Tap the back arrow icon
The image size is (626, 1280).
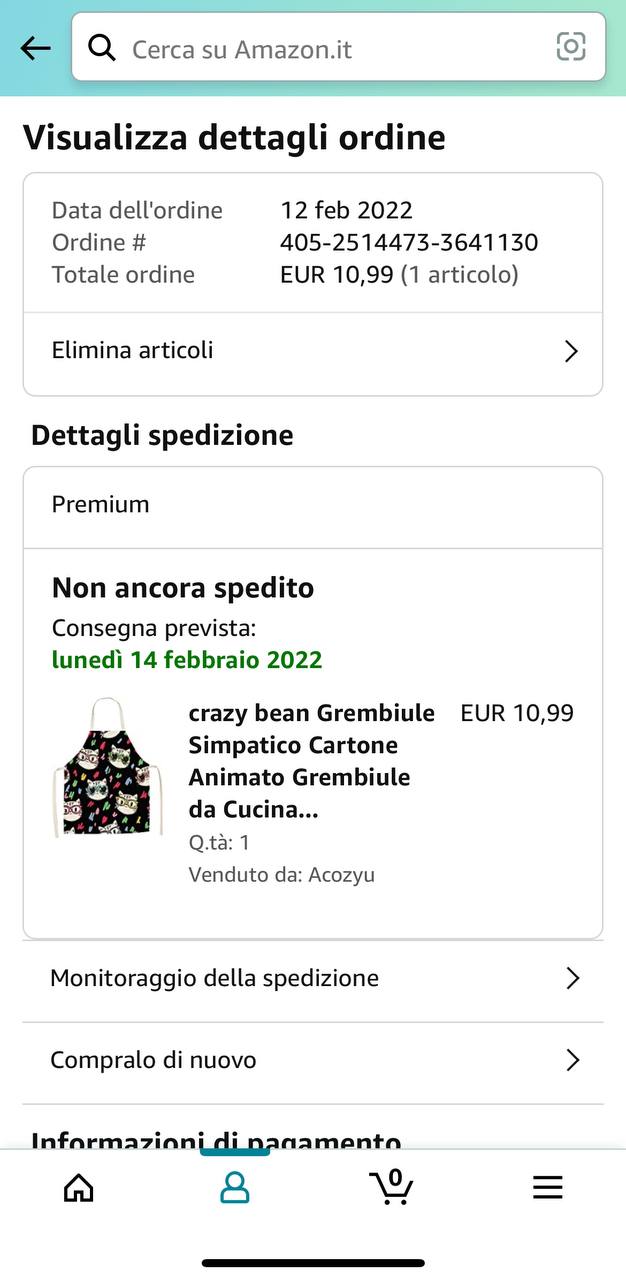point(35,48)
